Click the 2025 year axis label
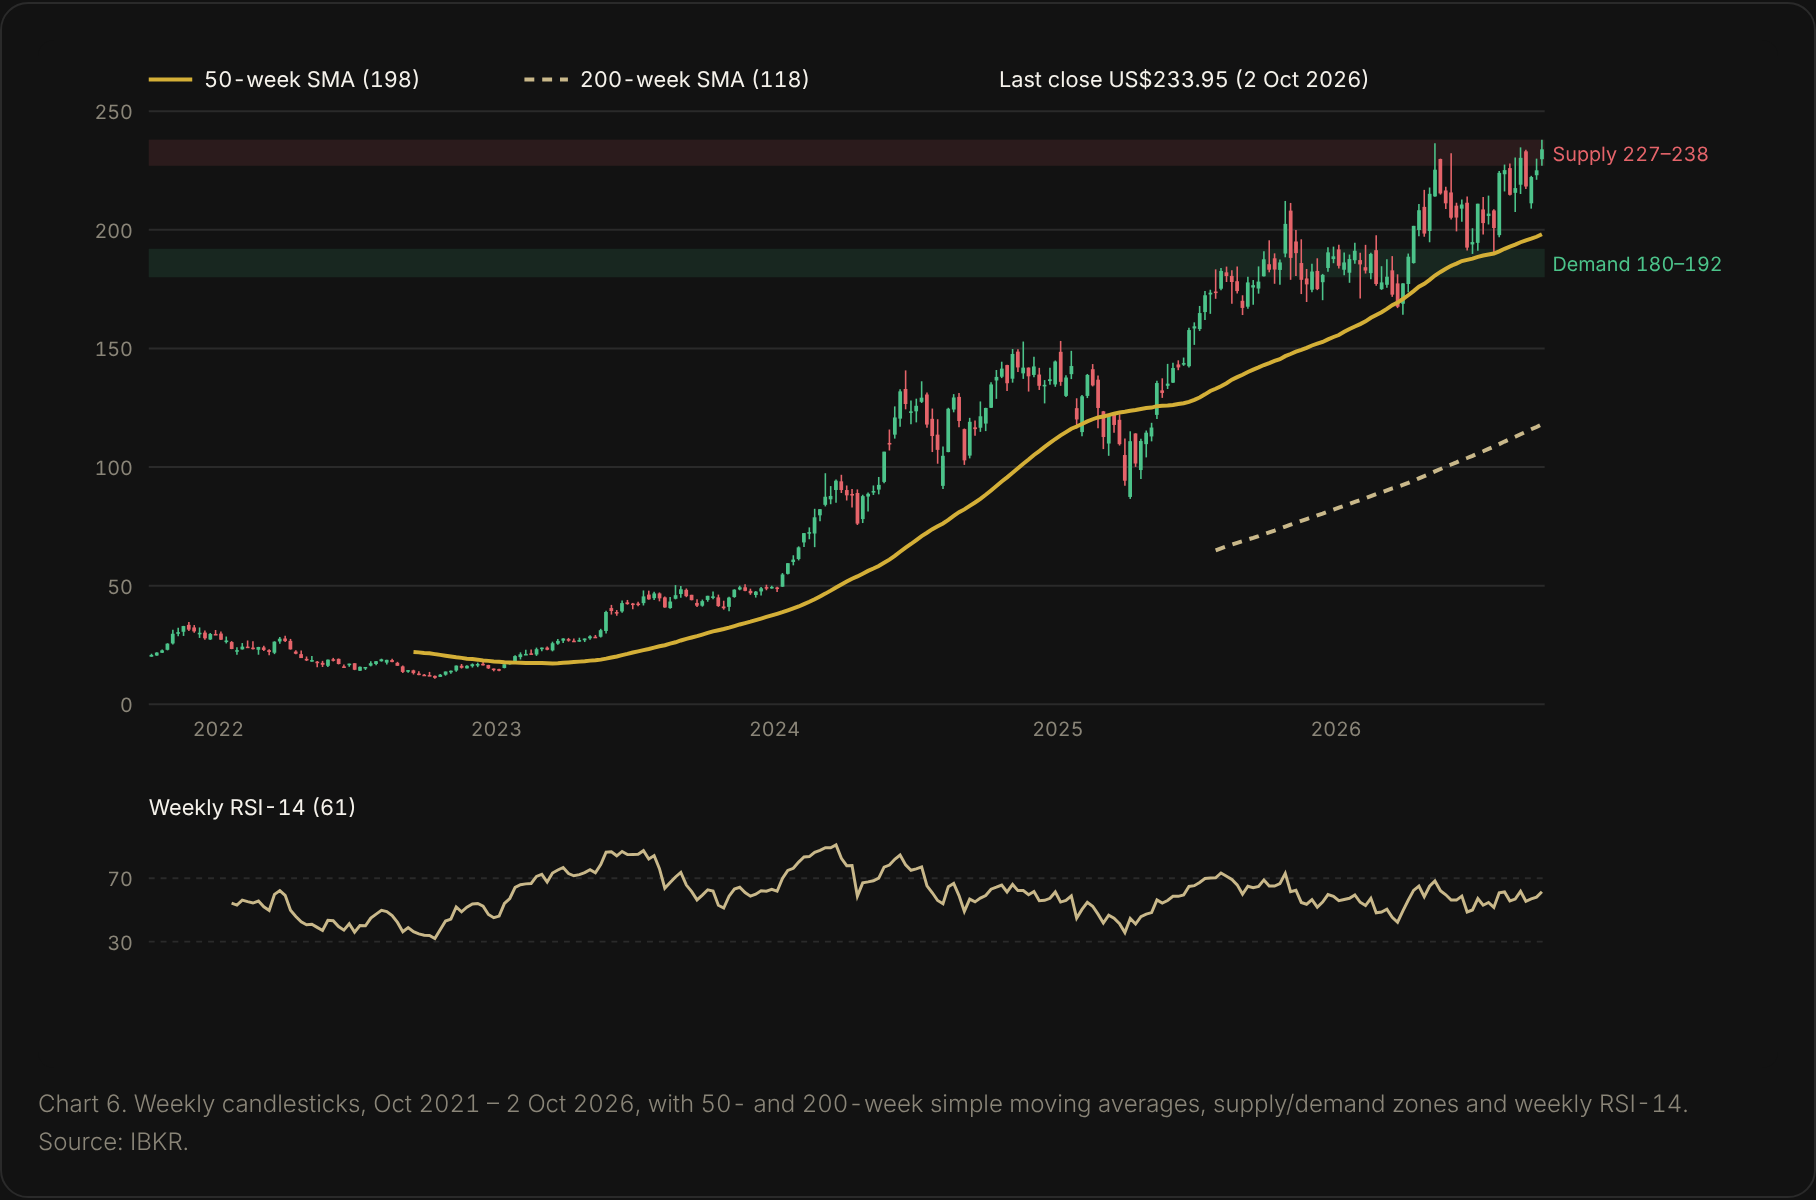This screenshot has height=1200, width=1816. point(1058,729)
